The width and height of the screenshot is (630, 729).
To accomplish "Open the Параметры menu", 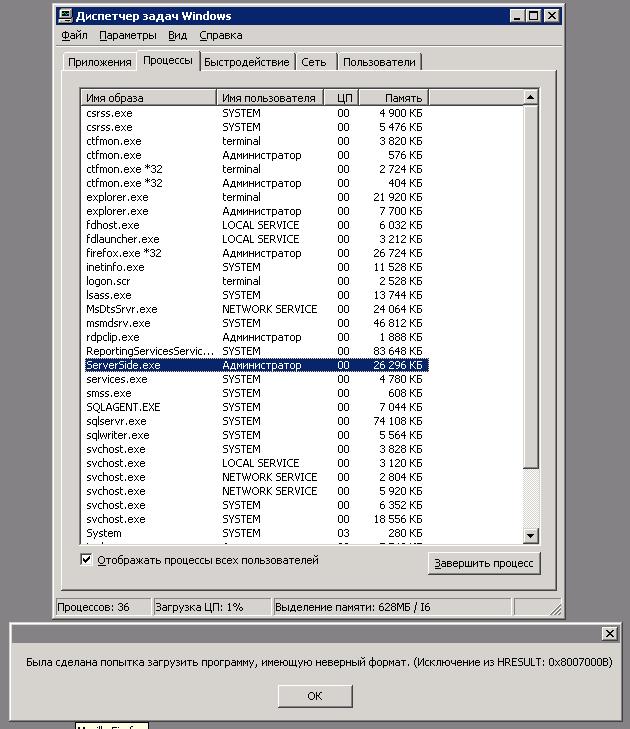I will pos(128,35).
